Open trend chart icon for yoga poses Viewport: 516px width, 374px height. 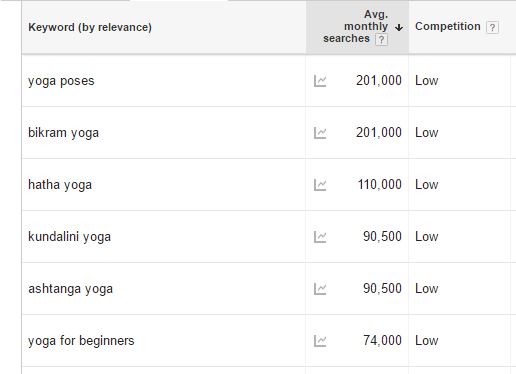[320, 81]
